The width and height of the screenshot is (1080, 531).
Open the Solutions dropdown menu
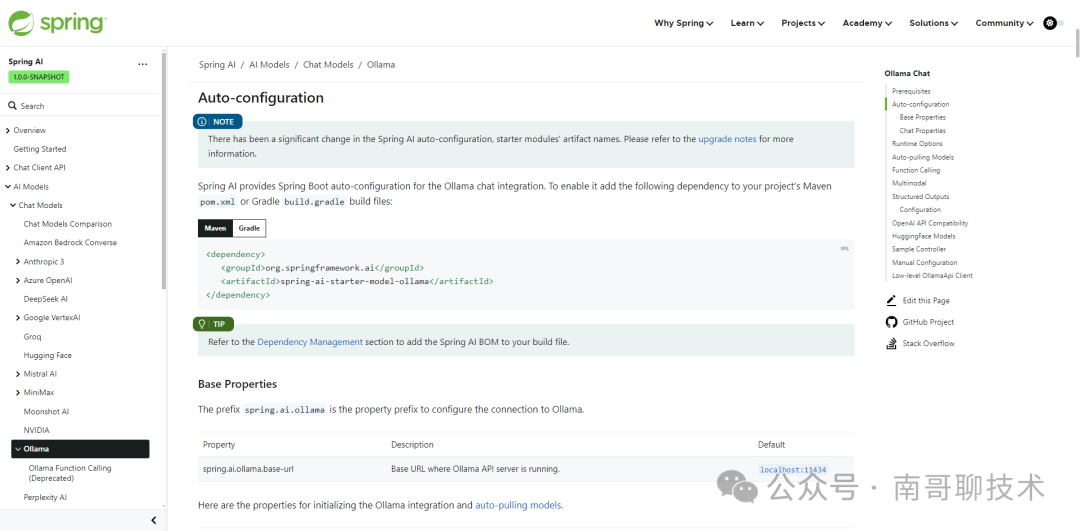933,23
